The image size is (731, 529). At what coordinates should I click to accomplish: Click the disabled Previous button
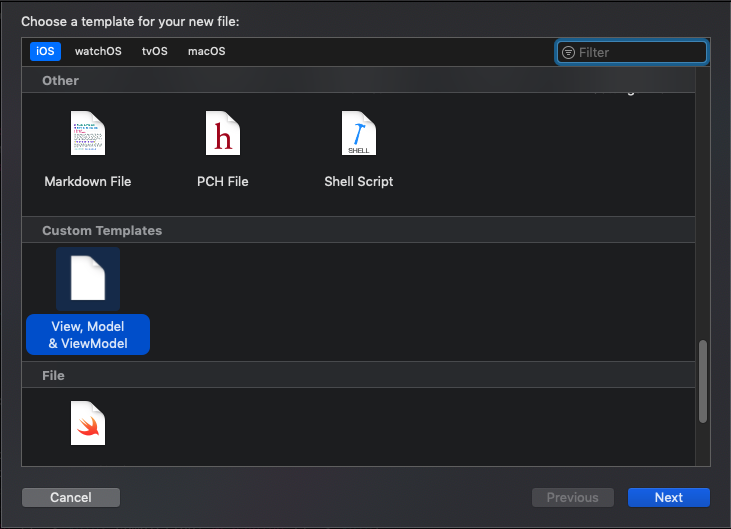(x=572, y=497)
